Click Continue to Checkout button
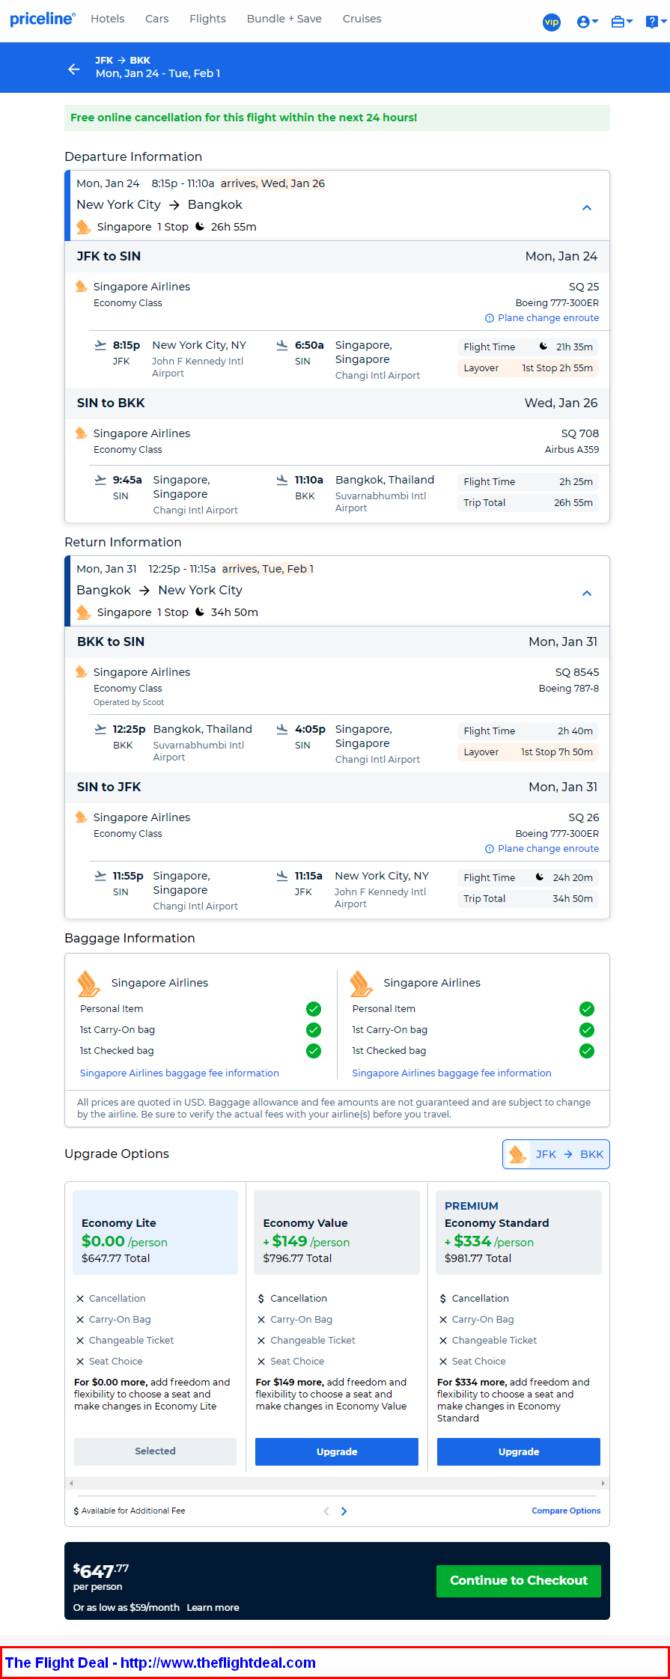This screenshot has height=1679, width=670. 518,1580
